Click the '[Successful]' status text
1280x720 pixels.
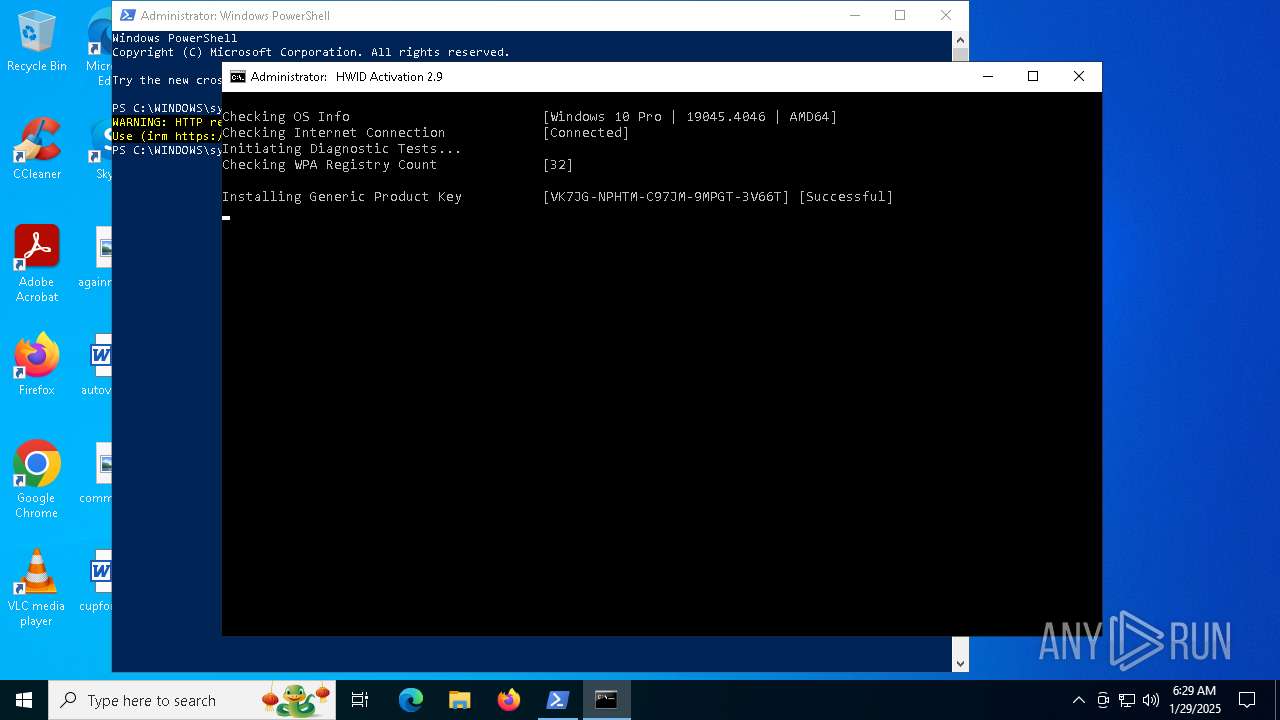pos(846,197)
